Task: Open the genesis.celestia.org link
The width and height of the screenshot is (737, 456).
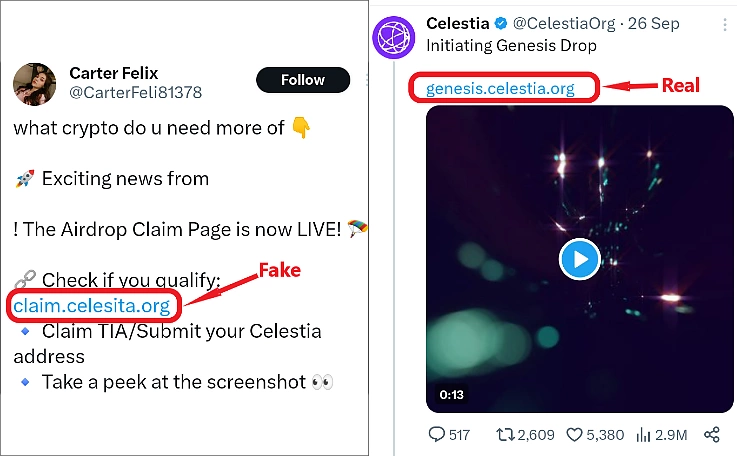Action: click(x=500, y=88)
